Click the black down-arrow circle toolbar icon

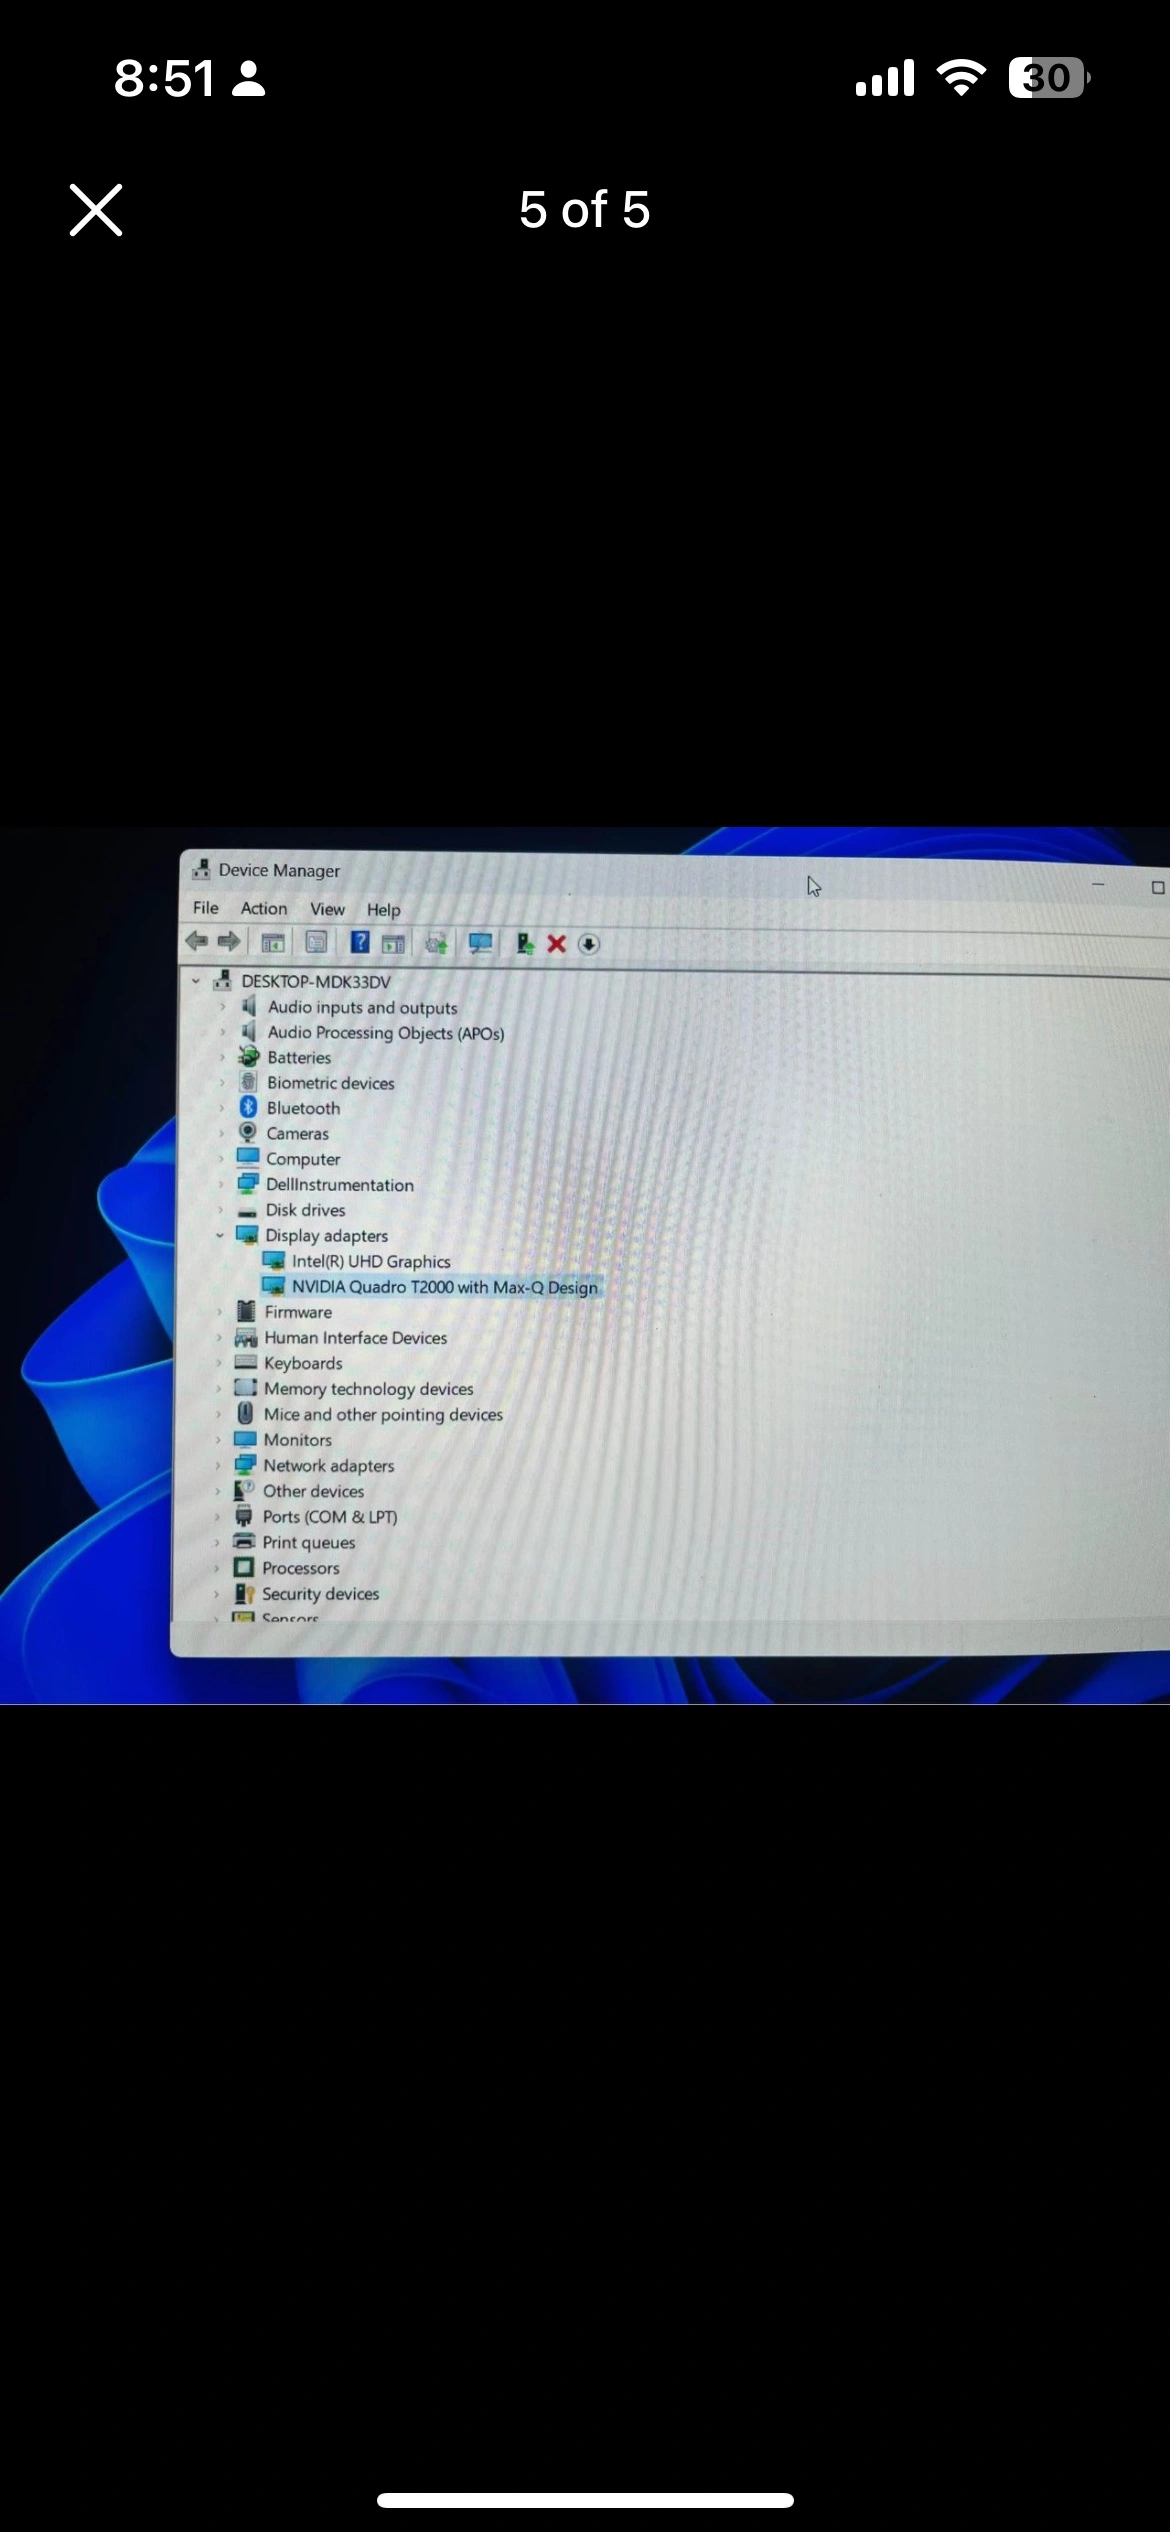tap(589, 944)
